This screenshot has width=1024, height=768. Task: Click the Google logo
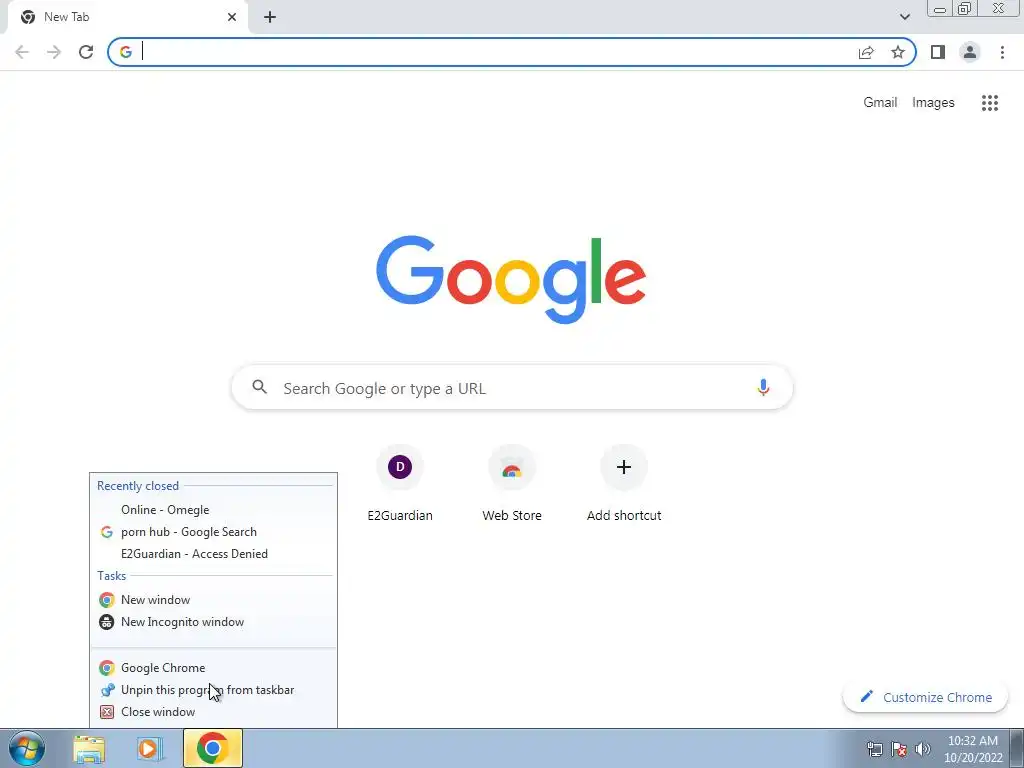click(x=511, y=280)
